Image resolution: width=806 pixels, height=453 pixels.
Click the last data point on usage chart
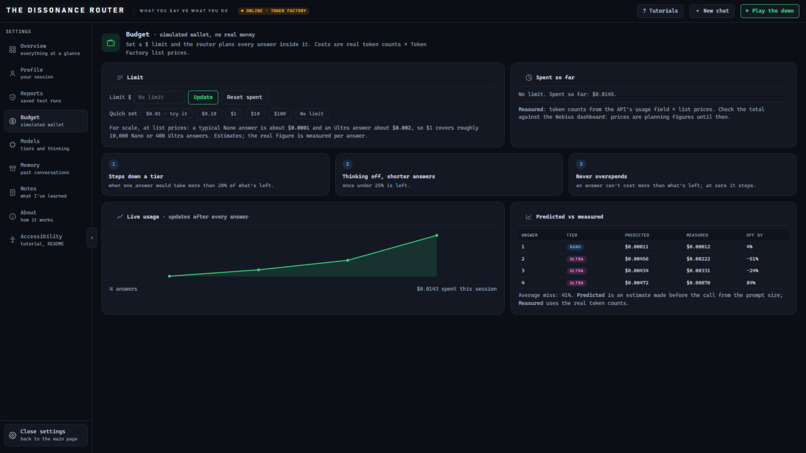[x=437, y=235]
